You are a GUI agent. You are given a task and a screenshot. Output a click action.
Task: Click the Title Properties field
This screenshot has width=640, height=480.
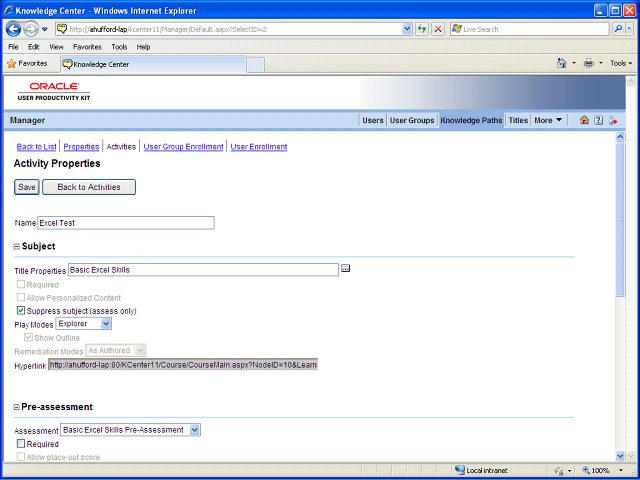[203, 270]
